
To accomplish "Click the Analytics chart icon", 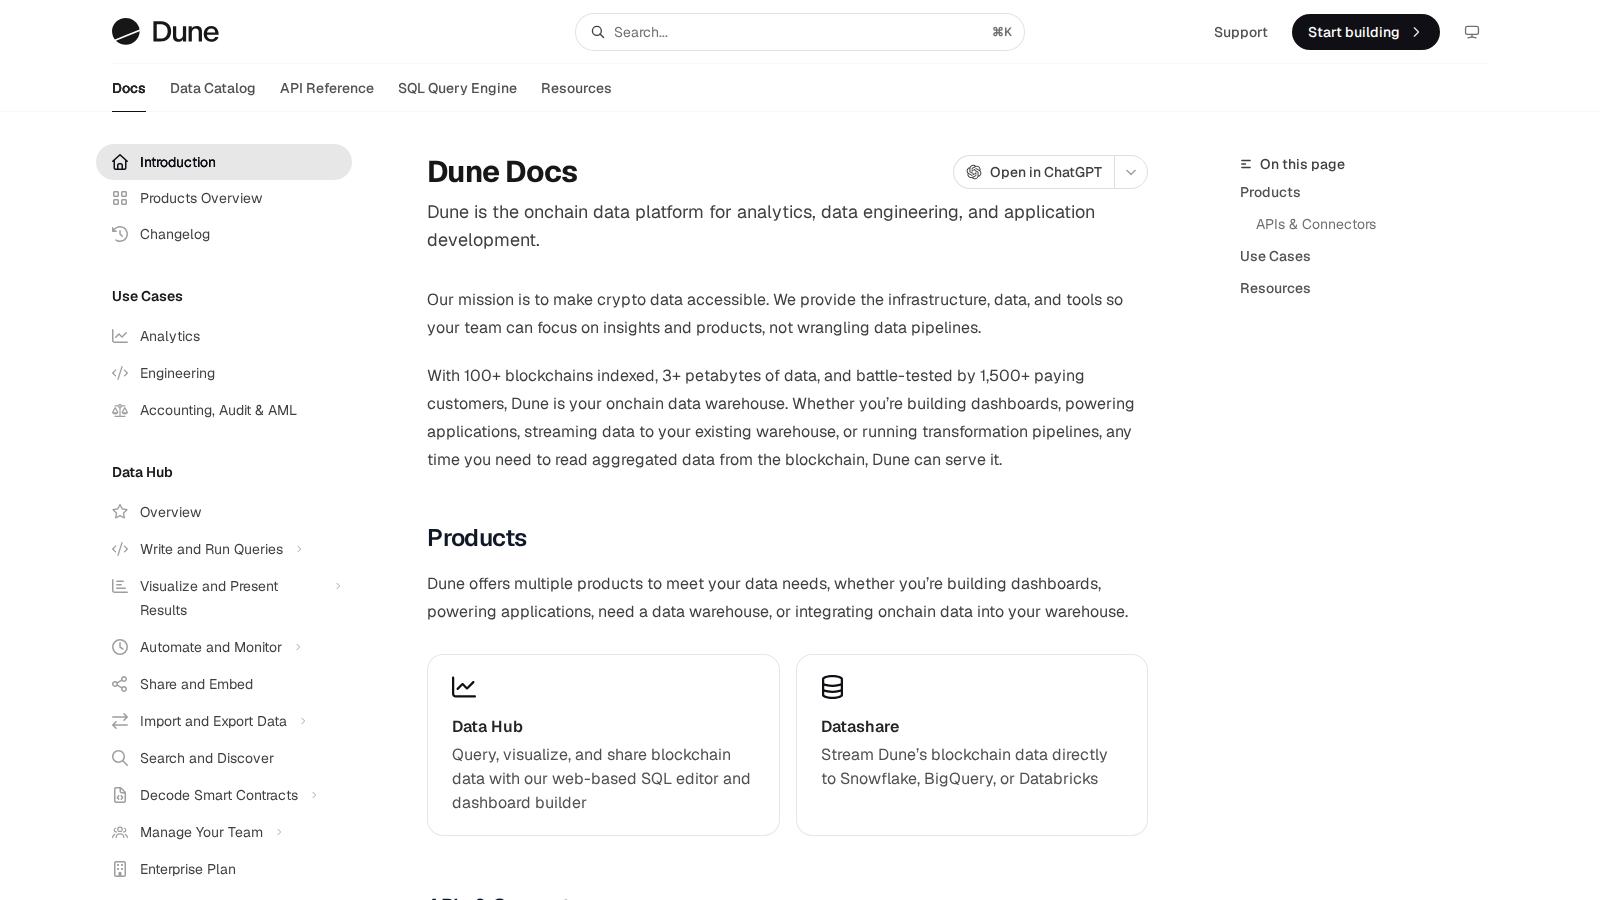I will pyautogui.click(x=120, y=336).
